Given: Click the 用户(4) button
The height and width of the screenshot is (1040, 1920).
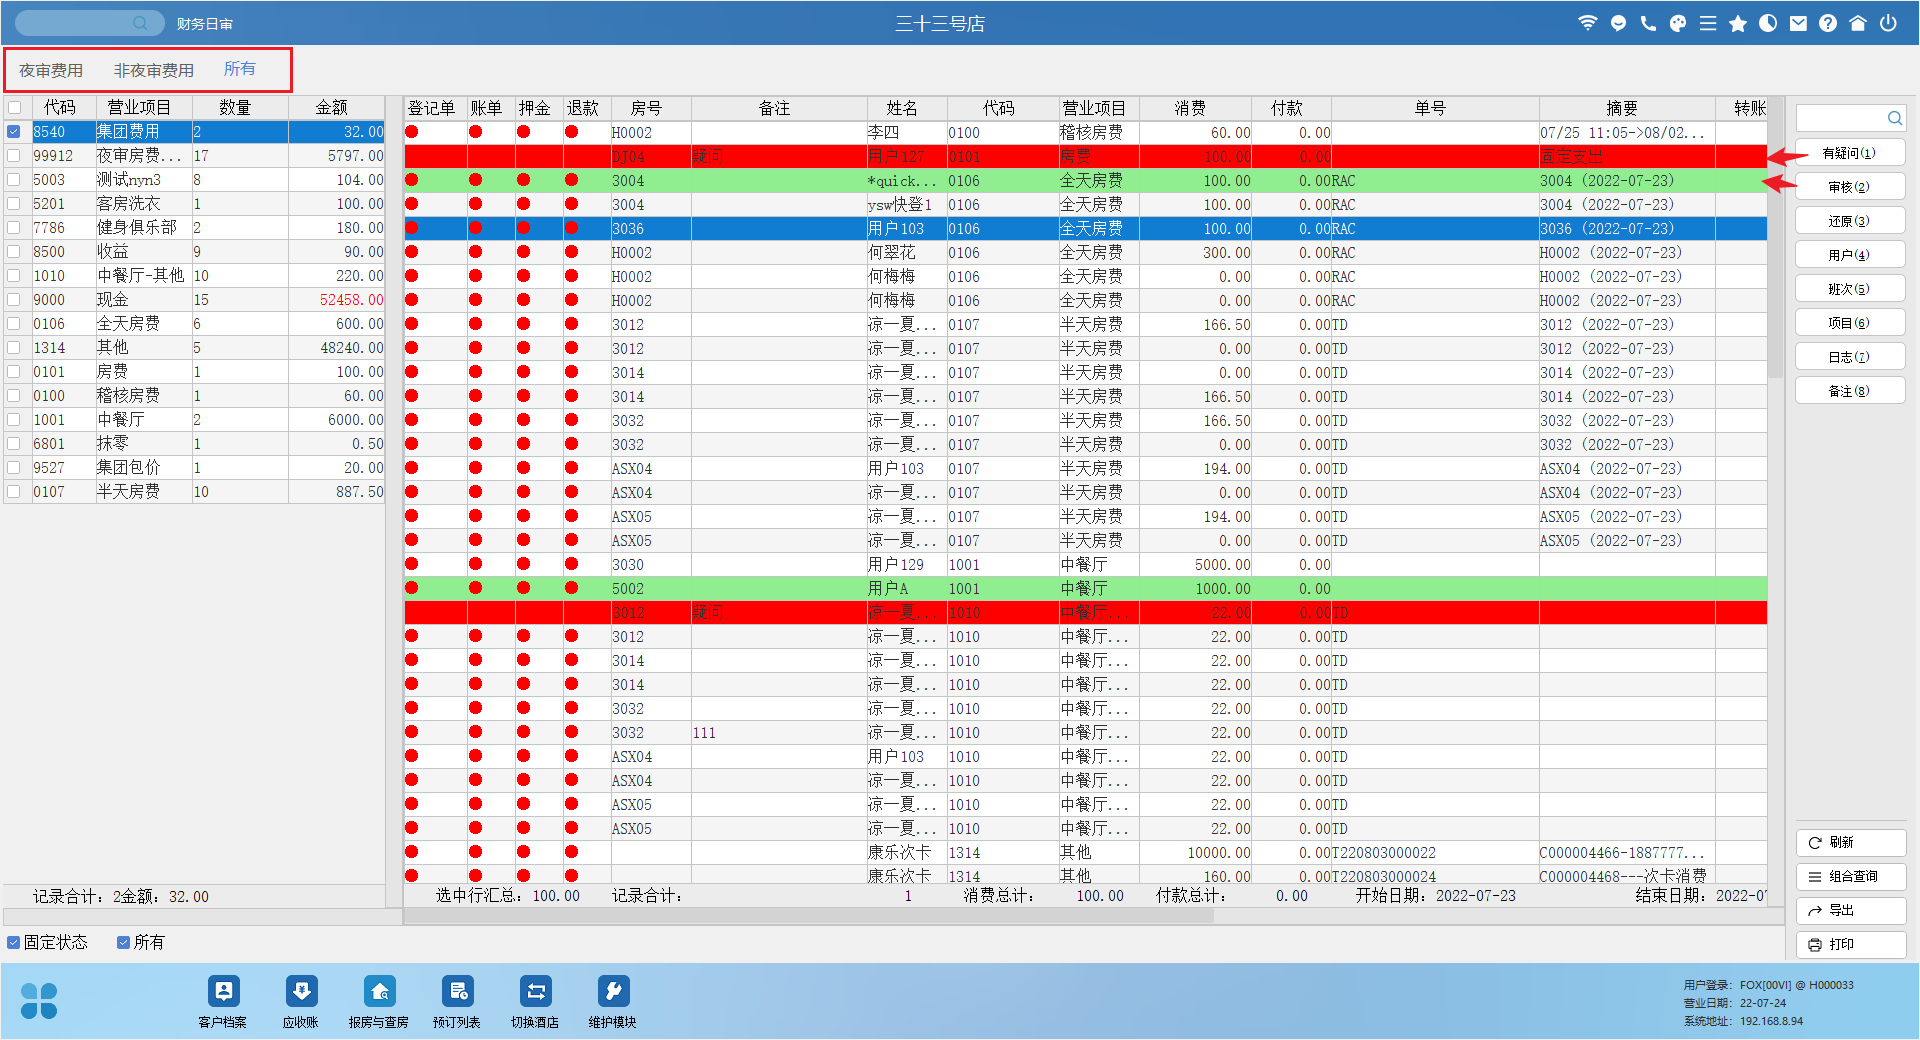Looking at the screenshot, I should pyautogui.click(x=1850, y=255).
